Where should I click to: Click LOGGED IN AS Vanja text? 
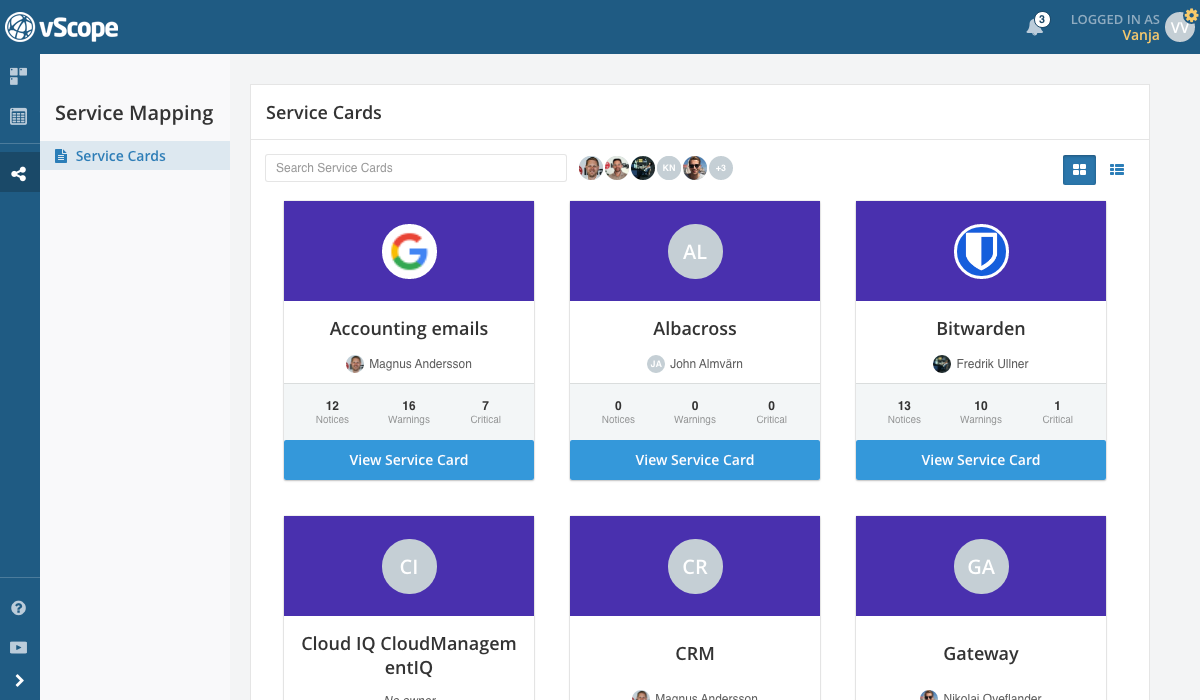point(1115,27)
